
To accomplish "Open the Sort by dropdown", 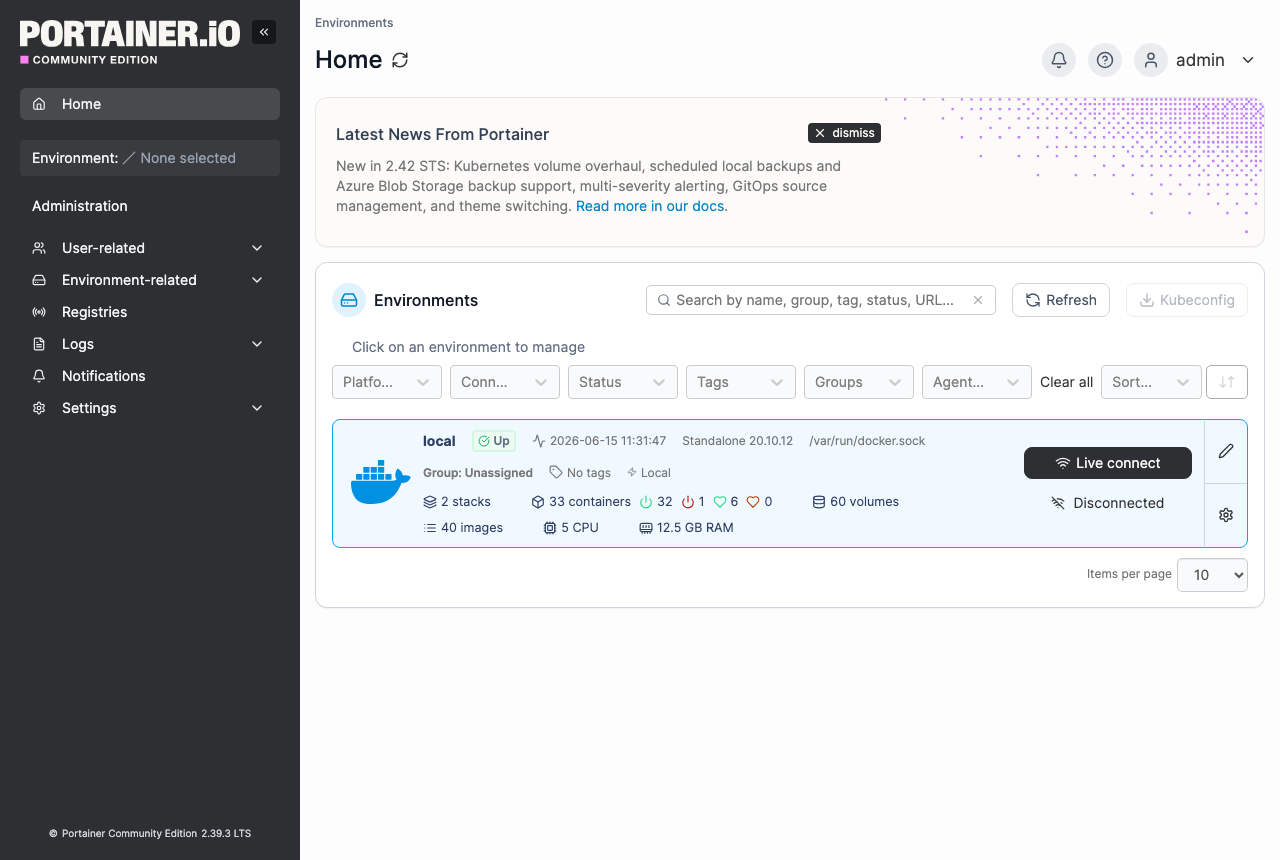I will 1151,382.
